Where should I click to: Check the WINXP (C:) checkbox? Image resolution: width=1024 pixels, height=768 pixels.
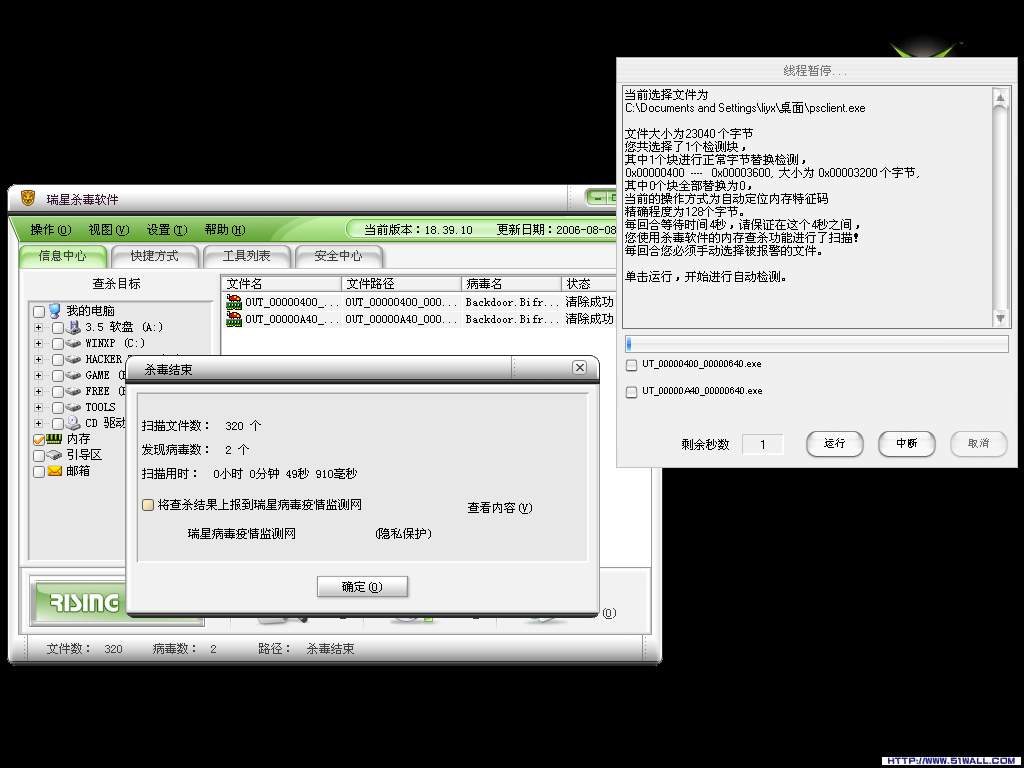(x=57, y=344)
